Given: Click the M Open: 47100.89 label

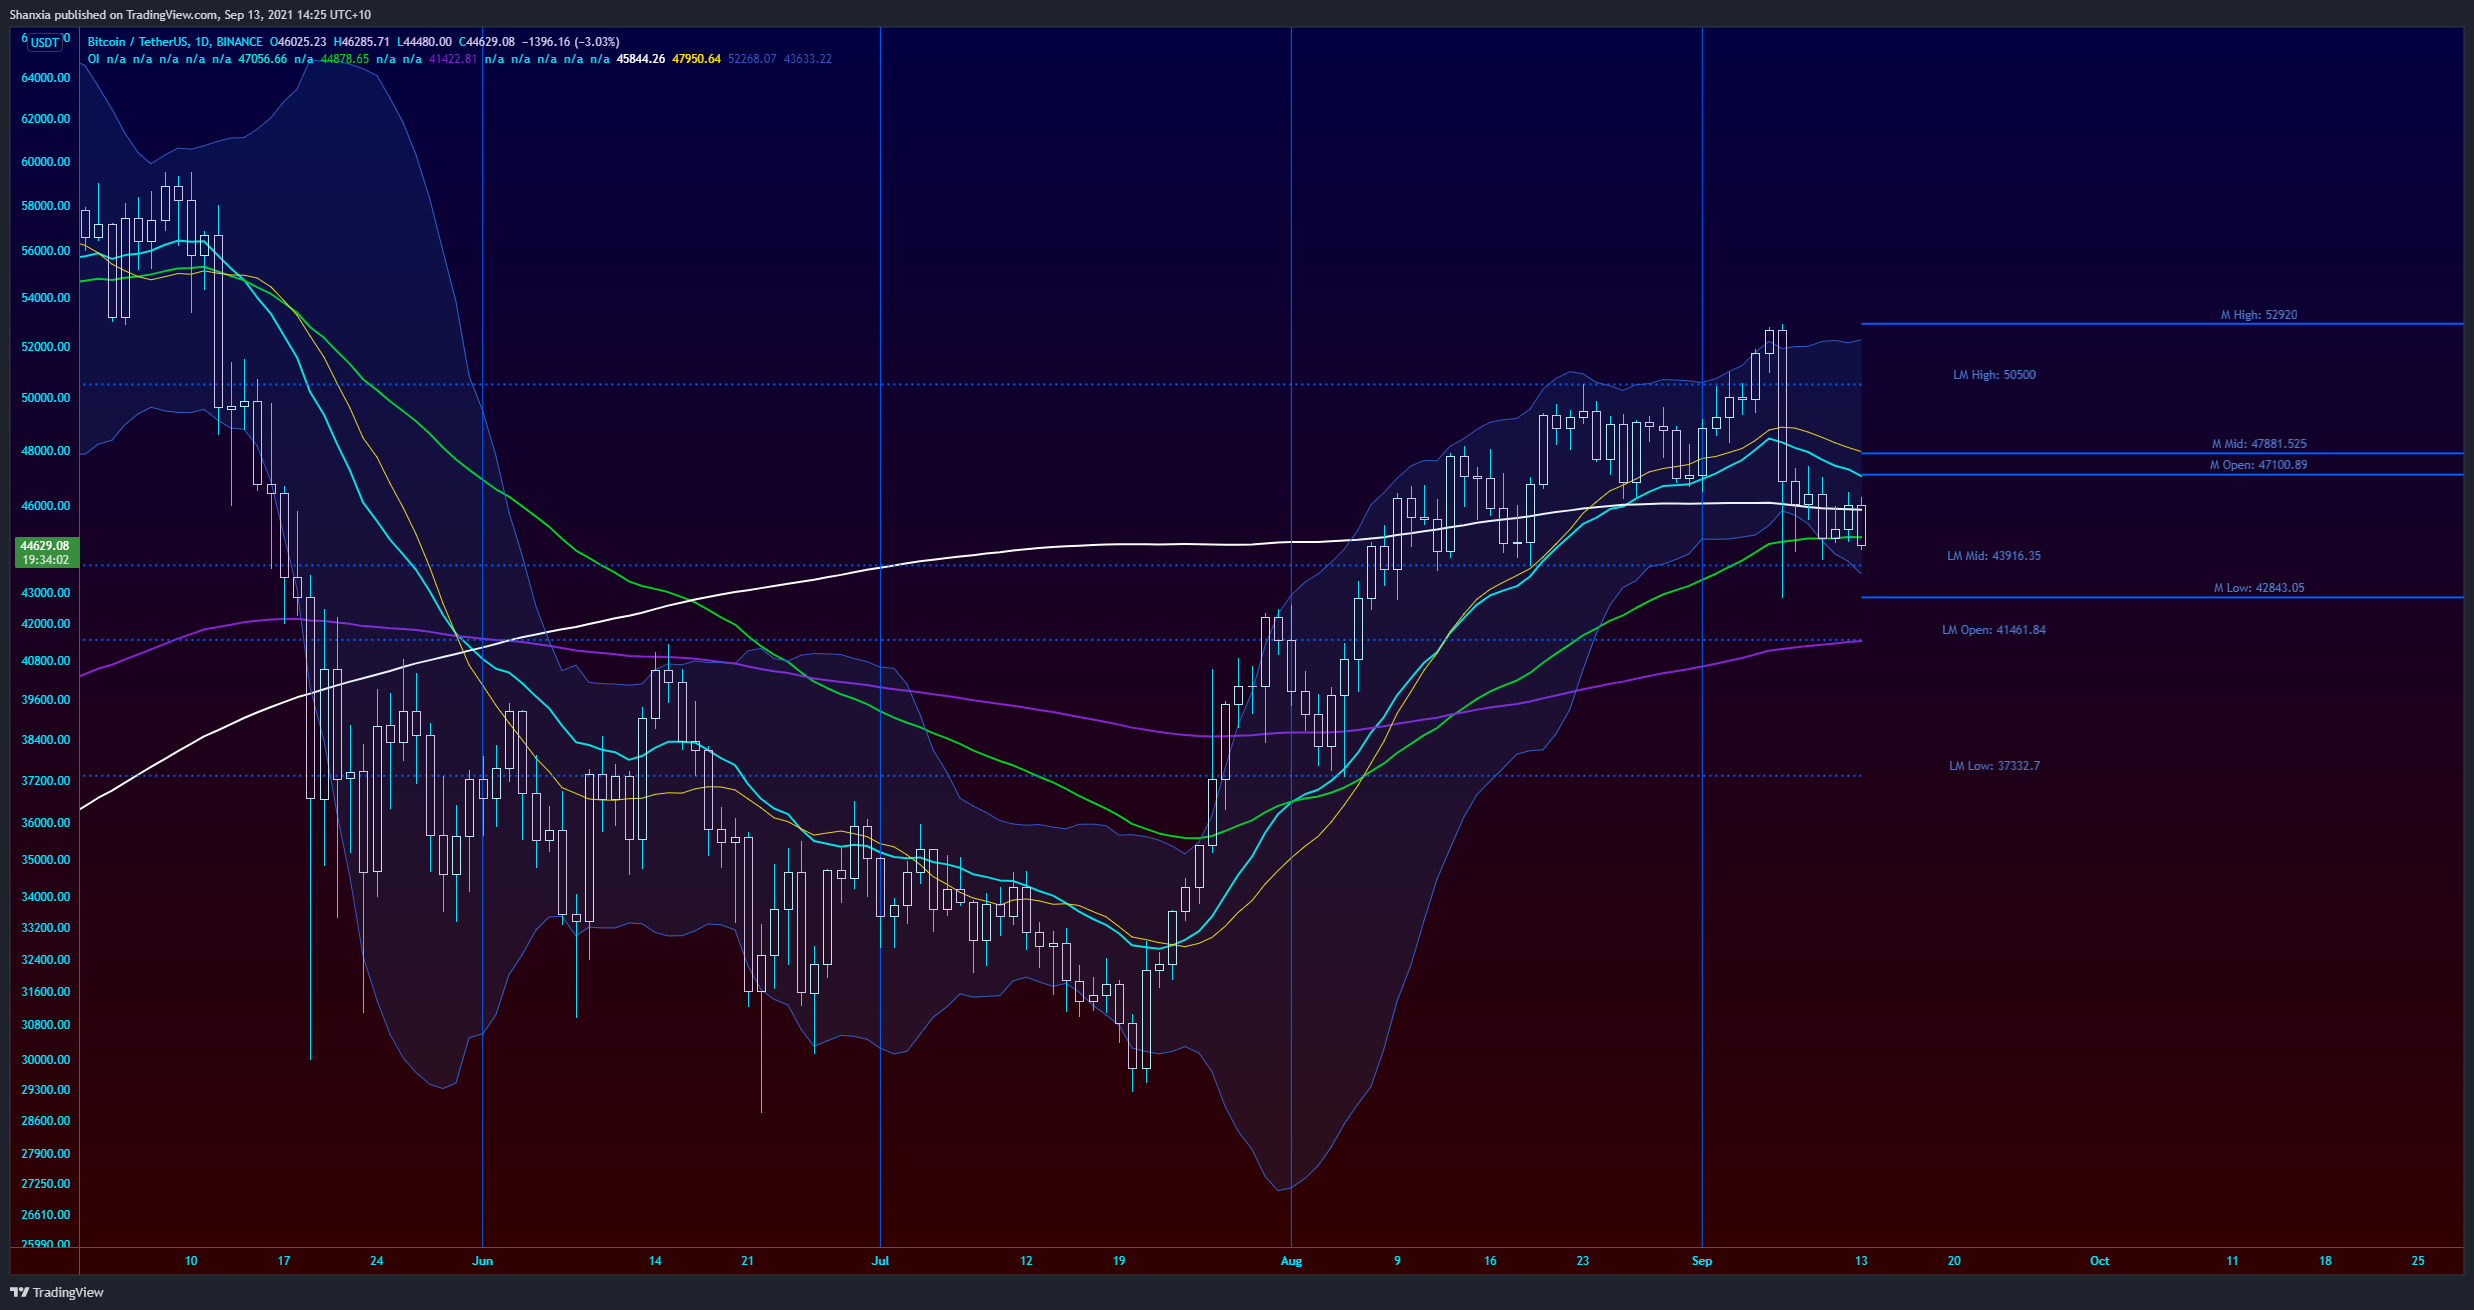Looking at the screenshot, I should (x=2258, y=465).
